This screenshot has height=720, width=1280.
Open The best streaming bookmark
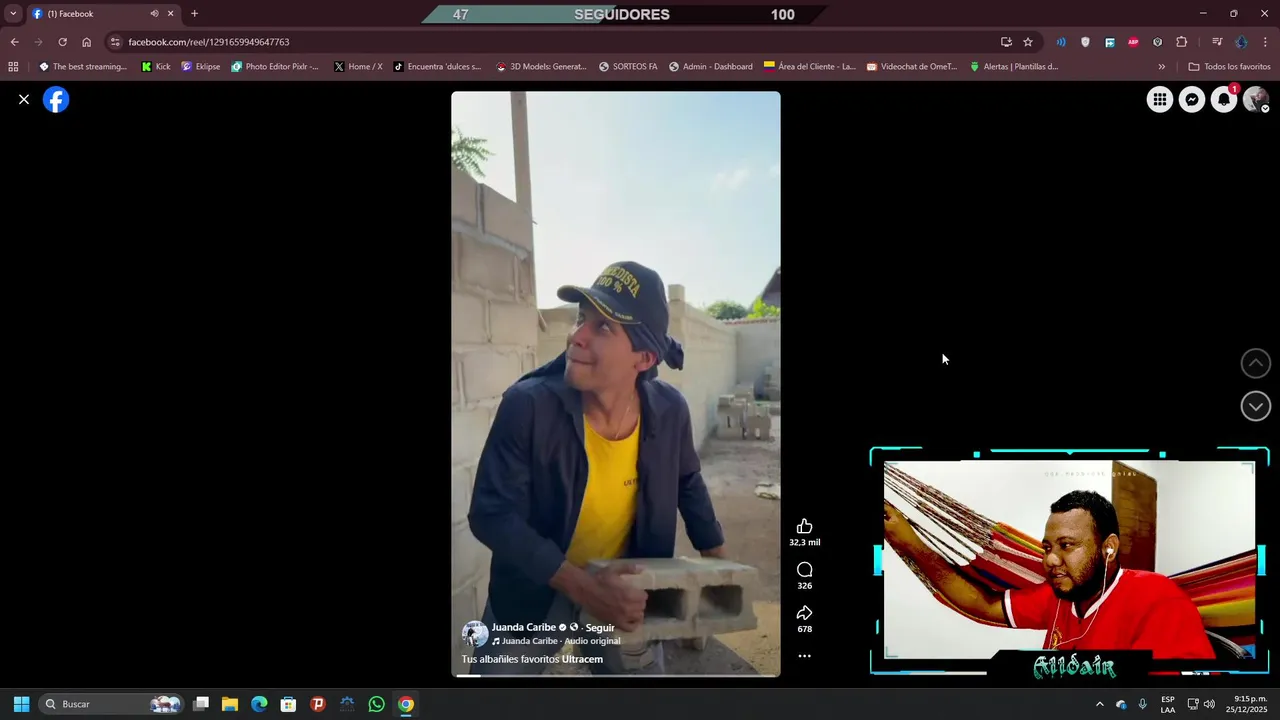[83, 67]
